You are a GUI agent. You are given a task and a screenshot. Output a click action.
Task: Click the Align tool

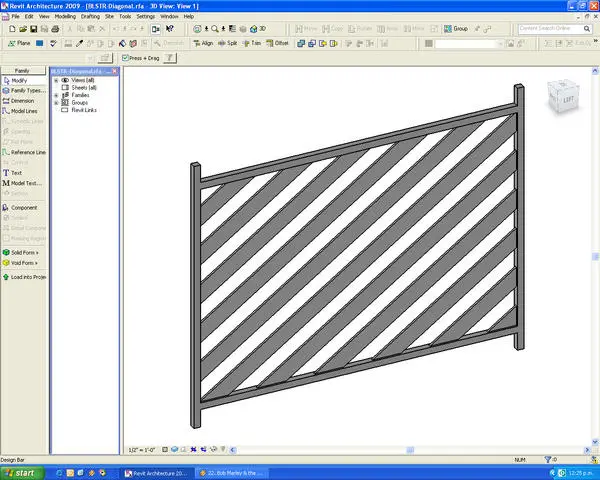(203, 43)
